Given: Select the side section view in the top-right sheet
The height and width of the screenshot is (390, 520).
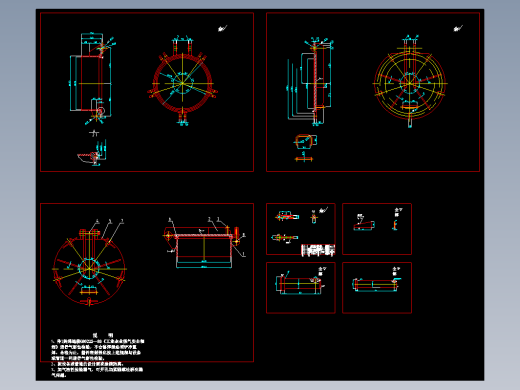Looking at the screenshot, I should tap(310, 82).
